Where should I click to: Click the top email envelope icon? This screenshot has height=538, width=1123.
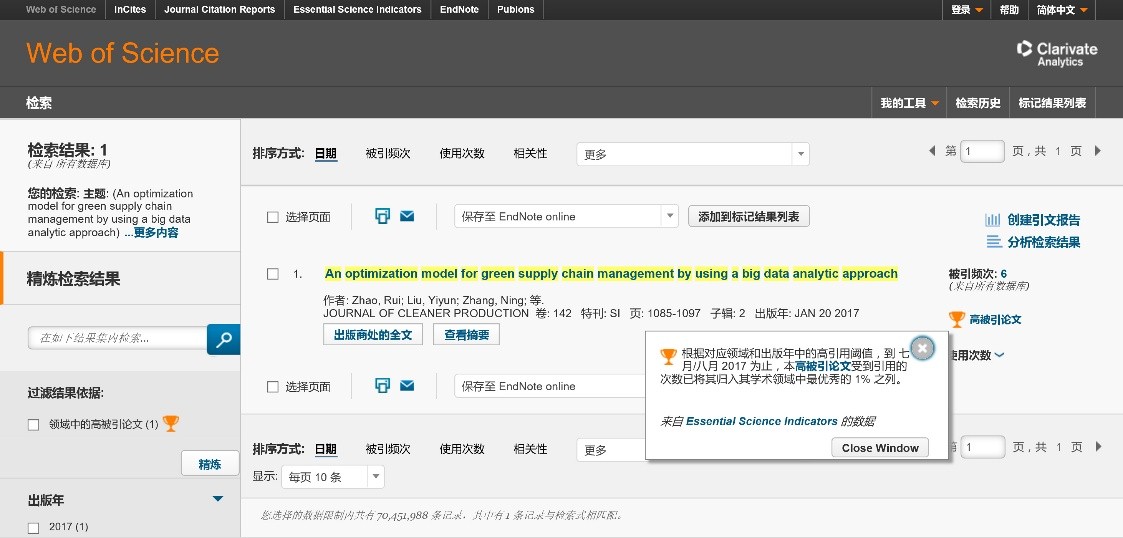[x=407, y=216]
